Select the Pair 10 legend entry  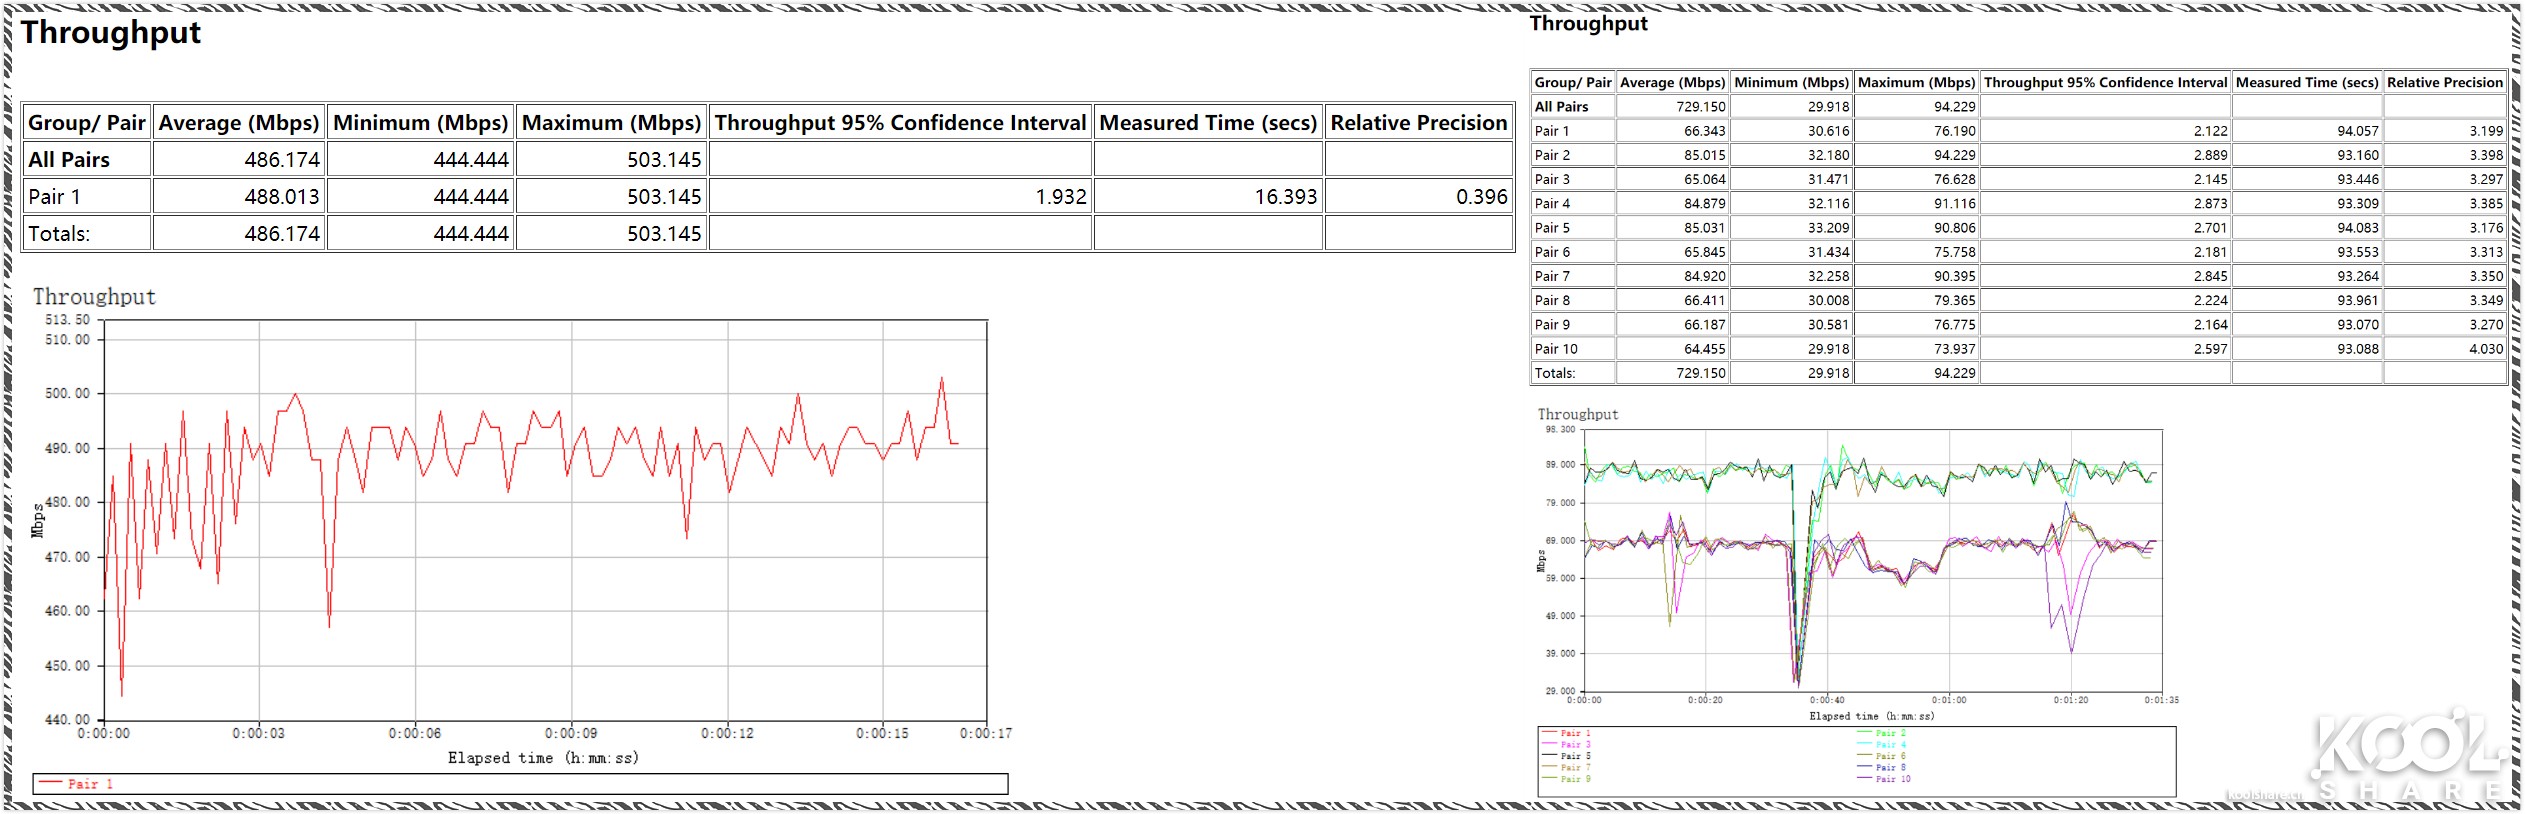(1892, 779)
